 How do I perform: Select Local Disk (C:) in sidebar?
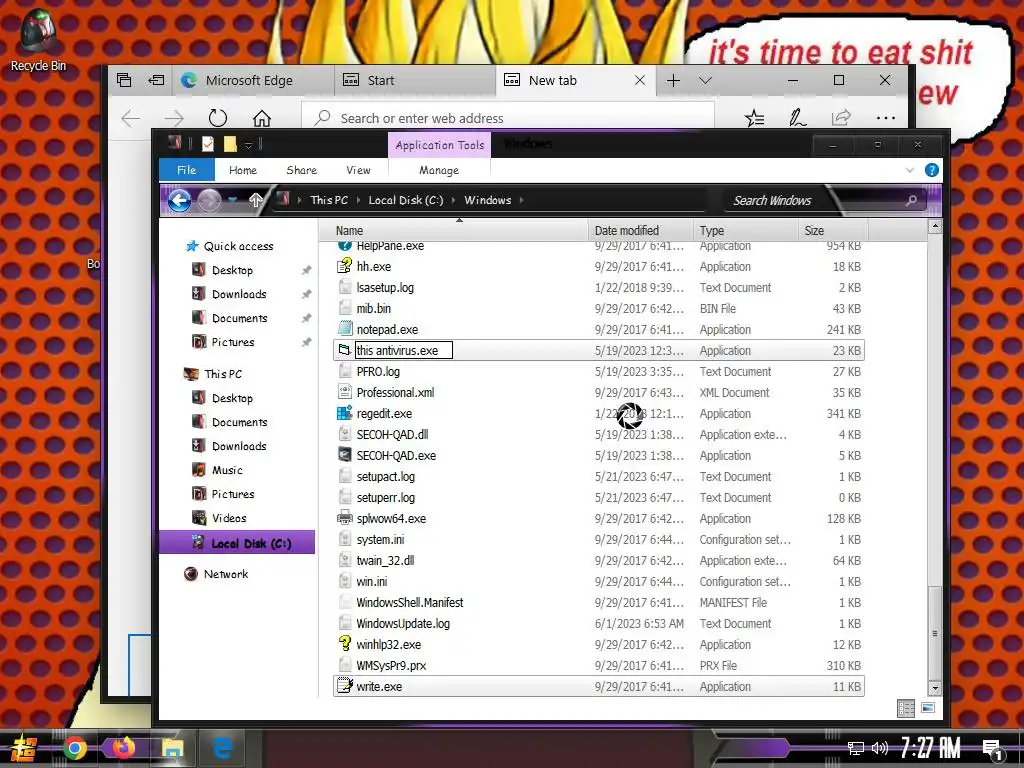click(237, 543)
